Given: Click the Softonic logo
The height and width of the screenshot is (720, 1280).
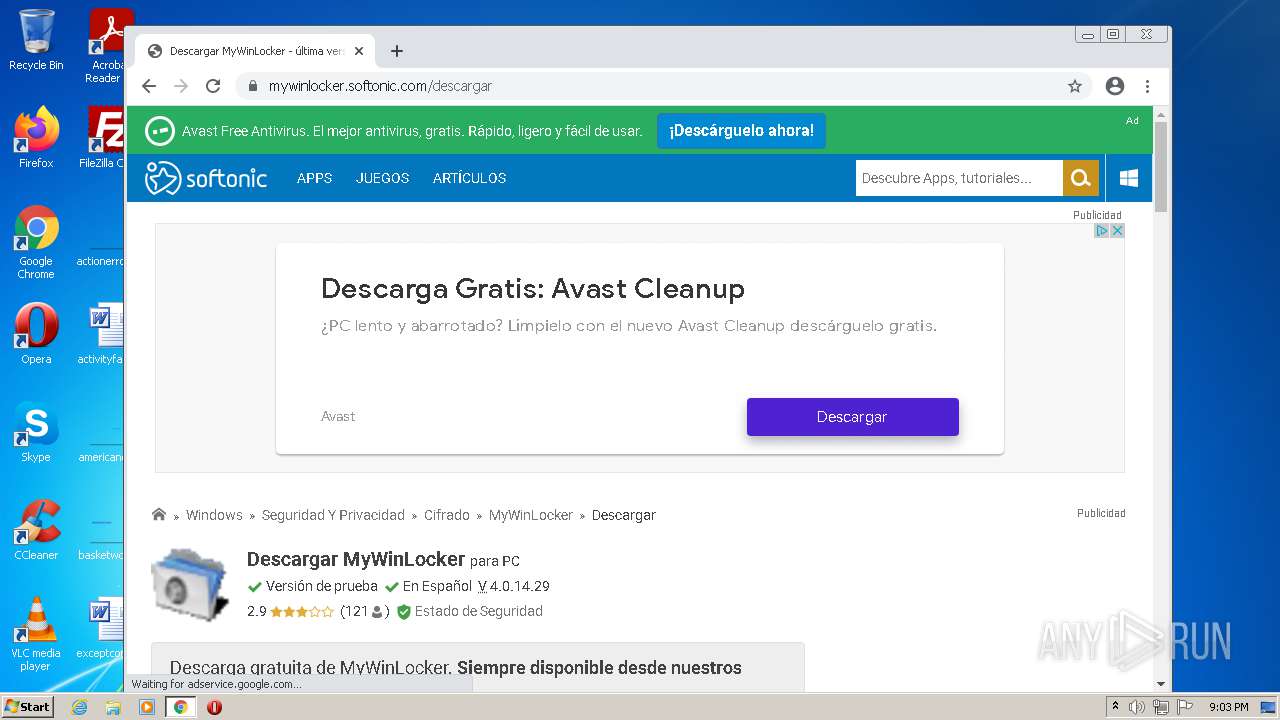Looking at the screenshot, I should pos(206,178).
